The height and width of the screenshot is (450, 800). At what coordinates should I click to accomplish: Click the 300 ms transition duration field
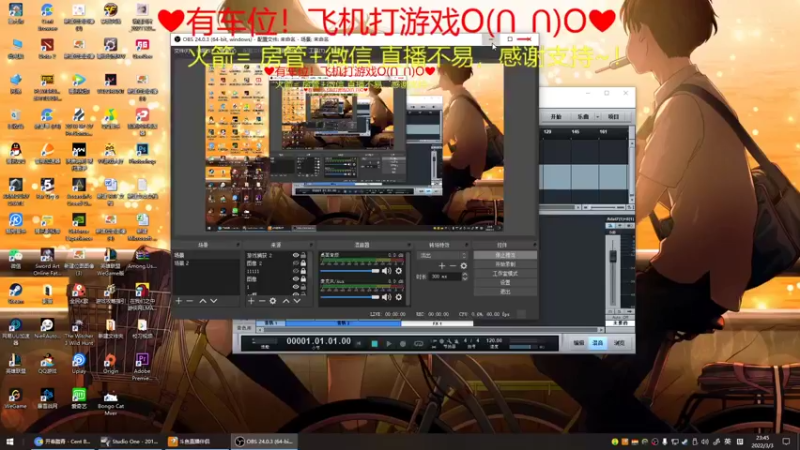click(445, 277)
